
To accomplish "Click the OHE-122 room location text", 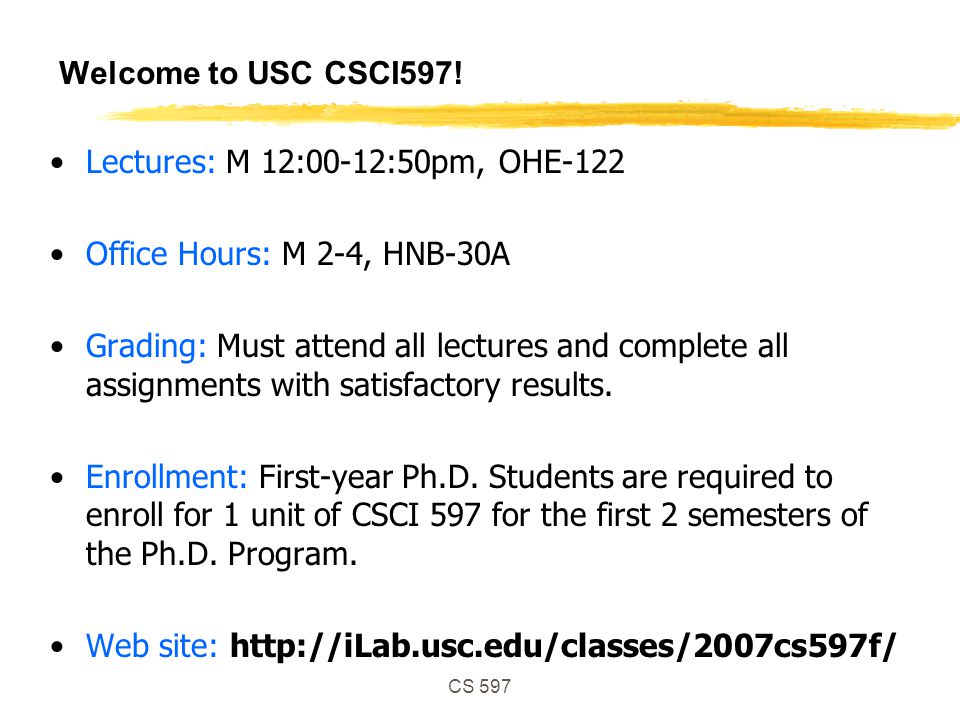I will pyautogui.click(x=561, y=162).
